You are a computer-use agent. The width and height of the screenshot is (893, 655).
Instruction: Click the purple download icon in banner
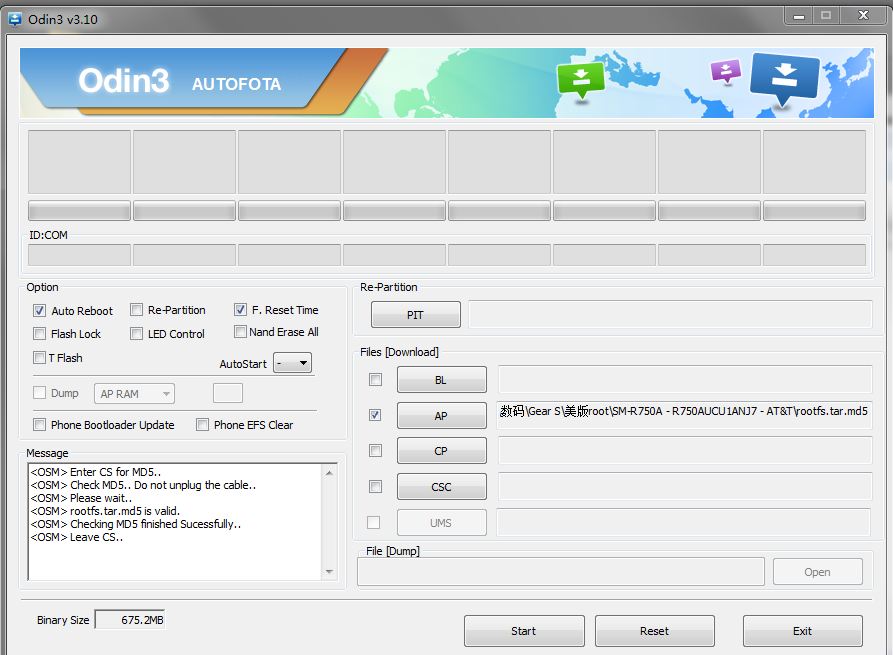point(726,71)
